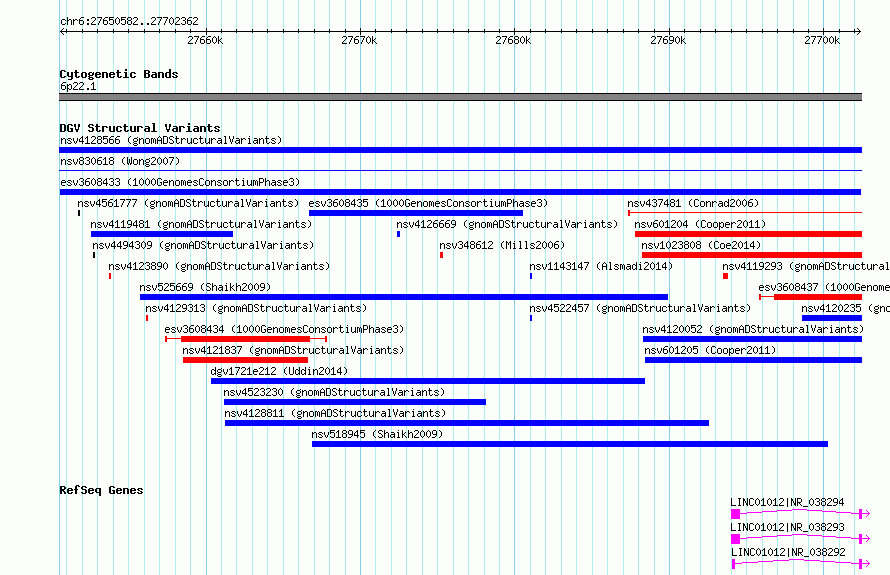Viewport: 890px width, 575px height.
Task: Click the nsv348612 small red marker
Action: (441, 255)
